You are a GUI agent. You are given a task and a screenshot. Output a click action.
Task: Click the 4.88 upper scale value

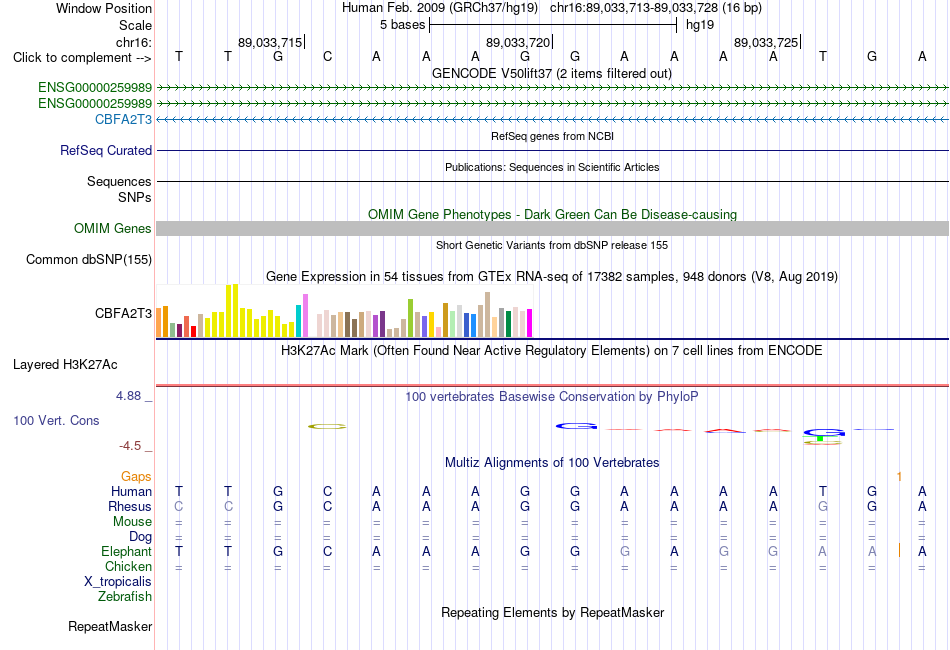128,396
